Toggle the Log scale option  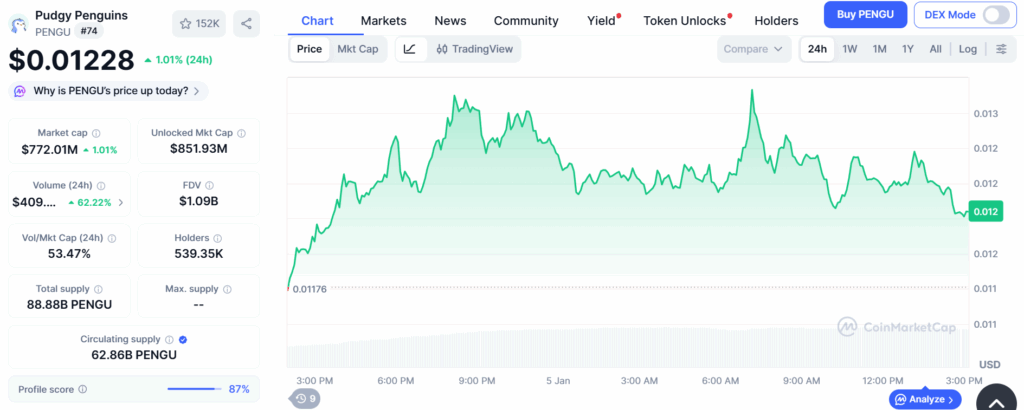[967, 49]
